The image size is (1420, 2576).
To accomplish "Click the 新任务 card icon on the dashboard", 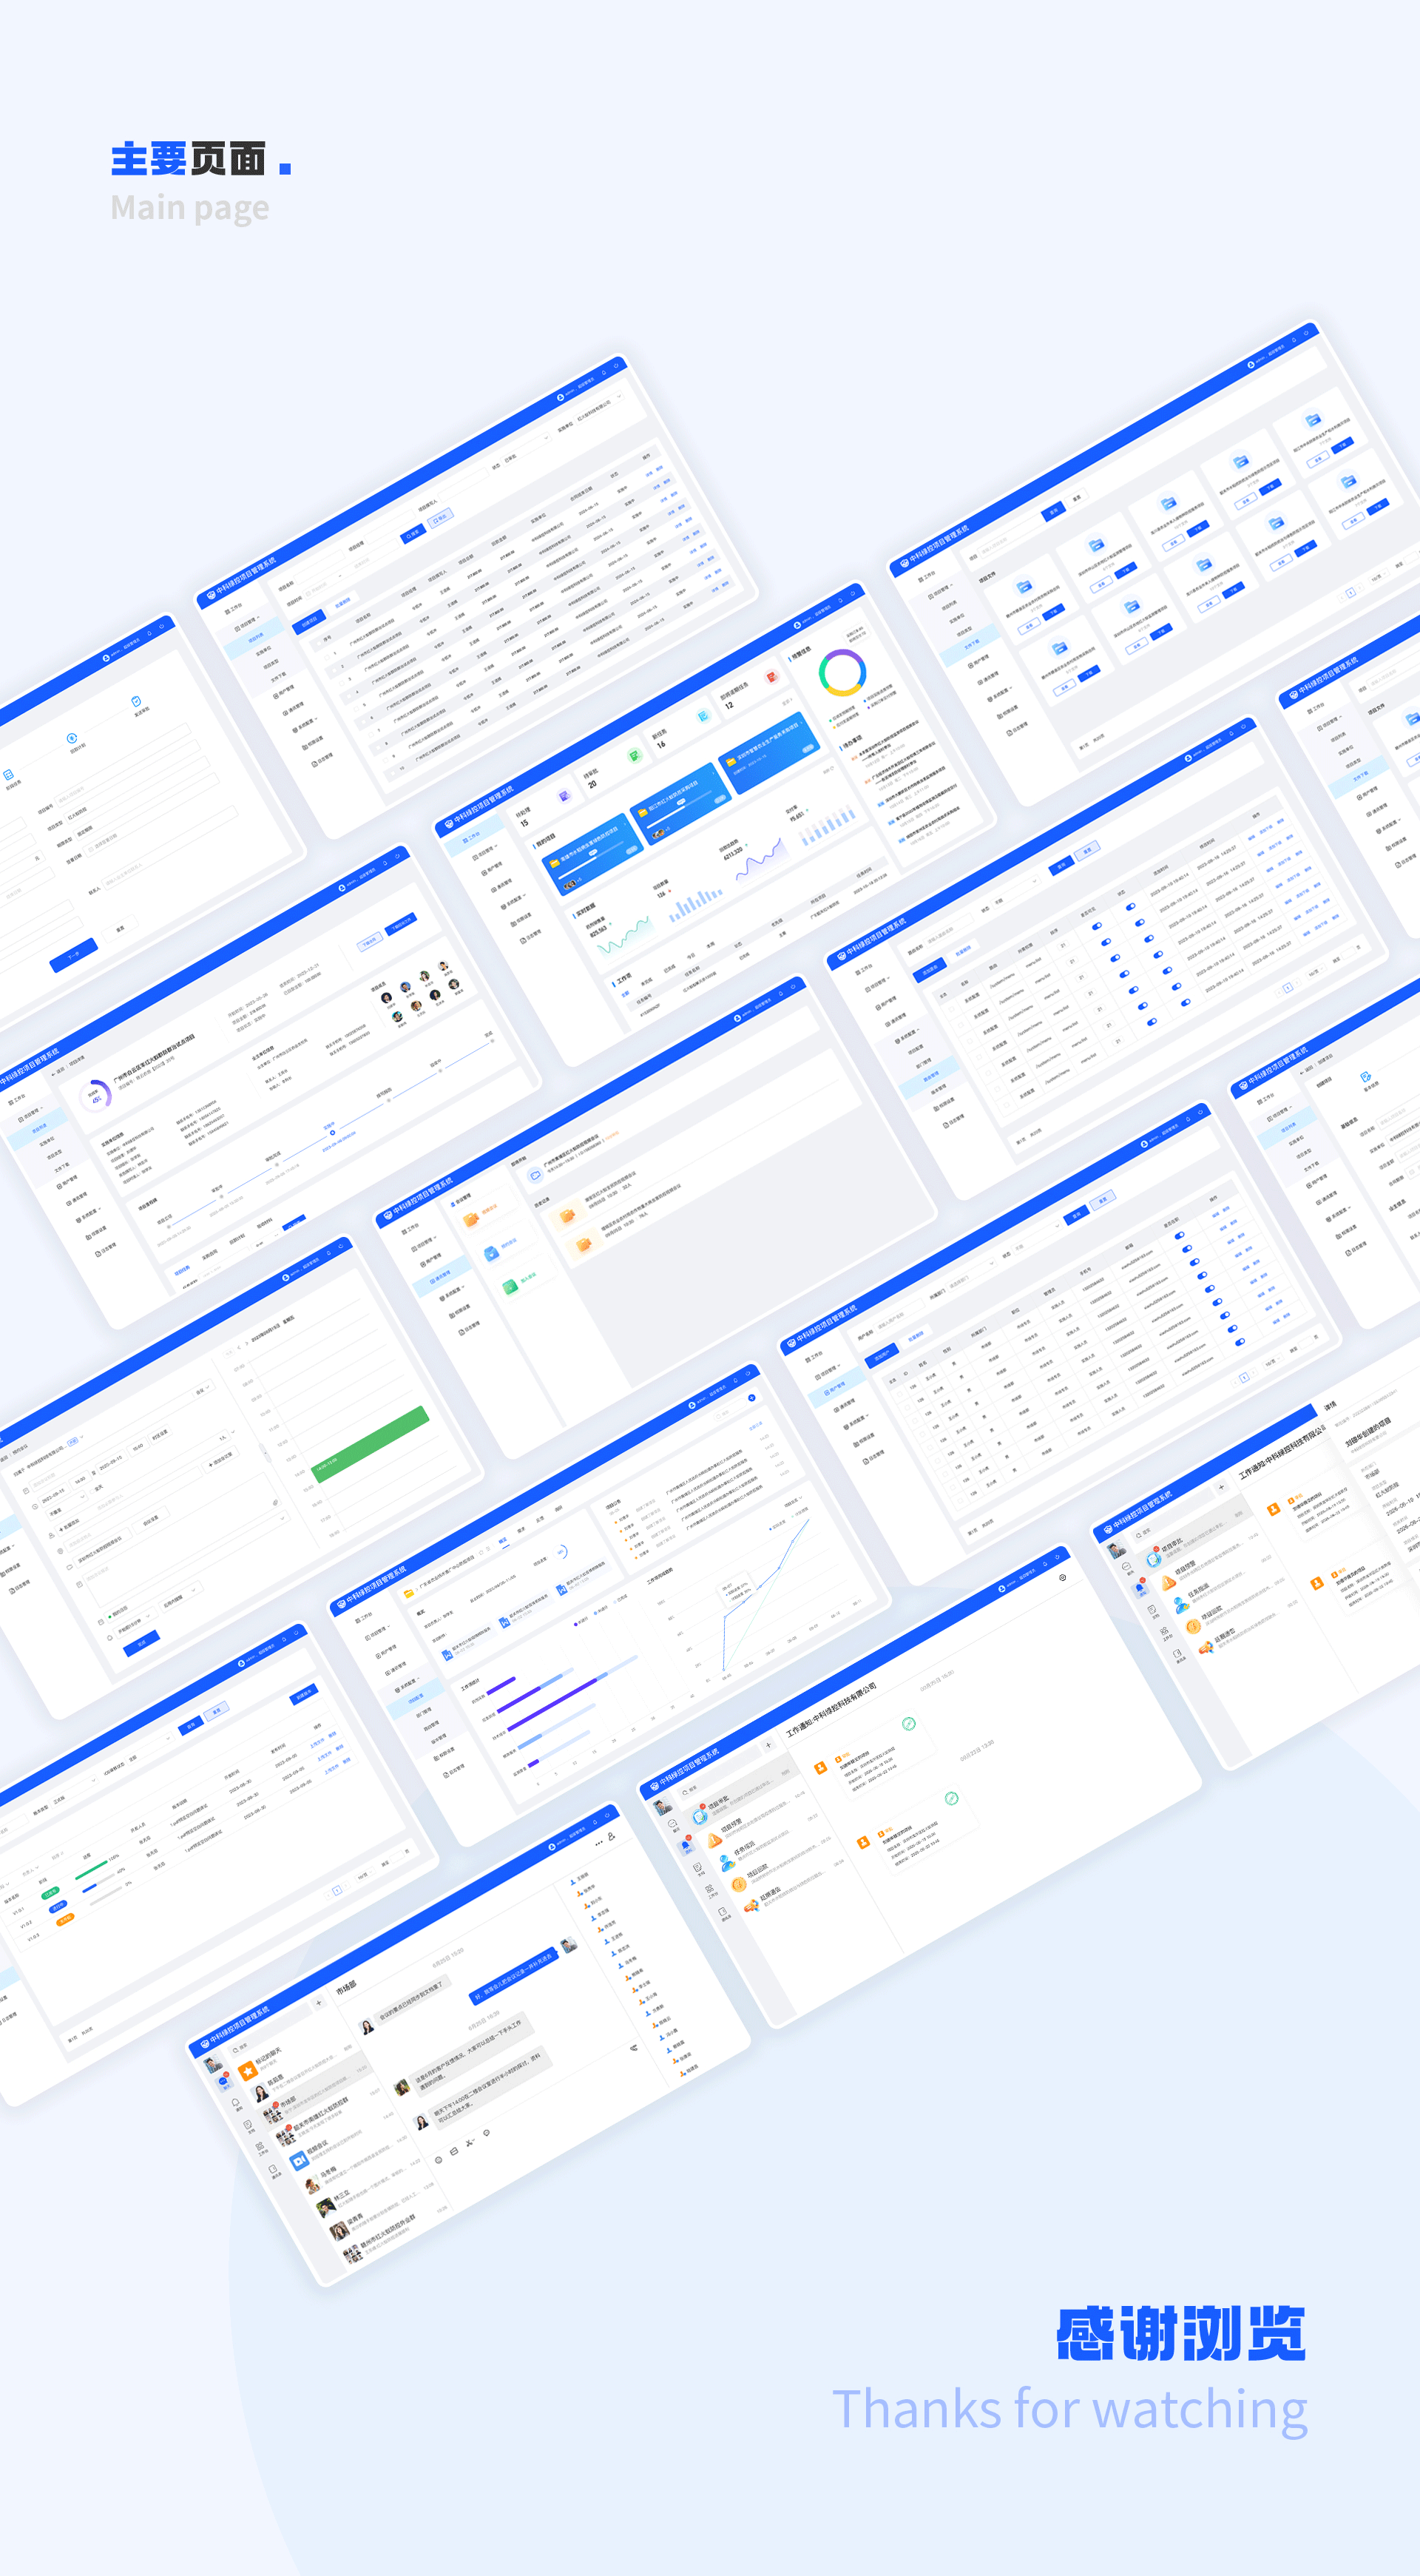I will pyautogui.click(x=704, y=717).
